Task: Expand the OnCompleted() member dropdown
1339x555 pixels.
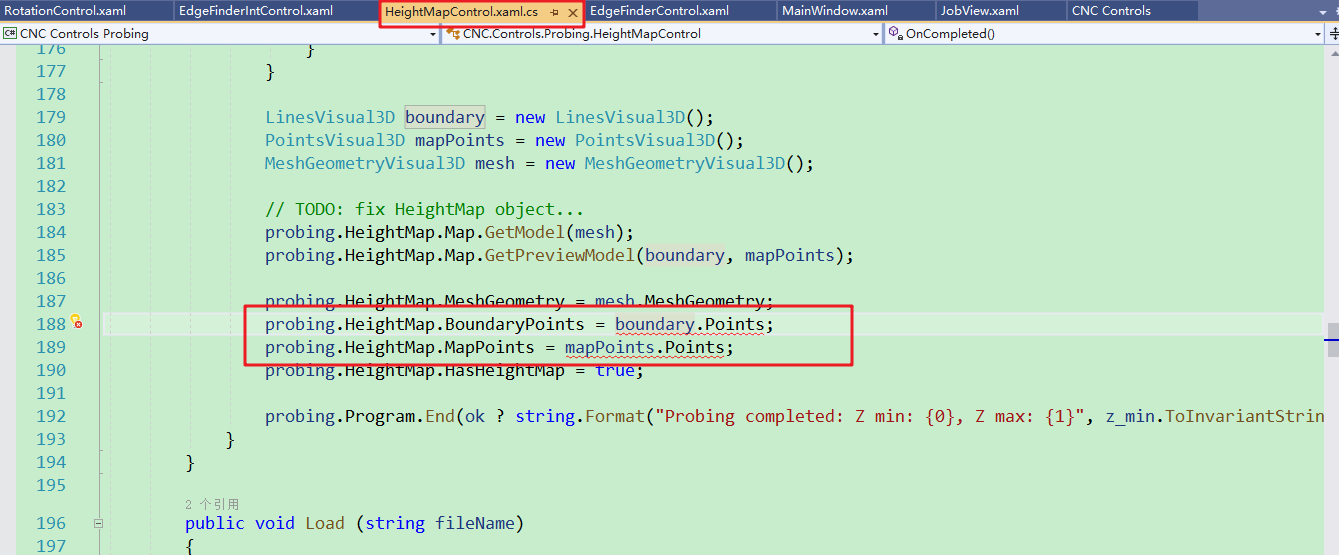Action: [1317, 34]
